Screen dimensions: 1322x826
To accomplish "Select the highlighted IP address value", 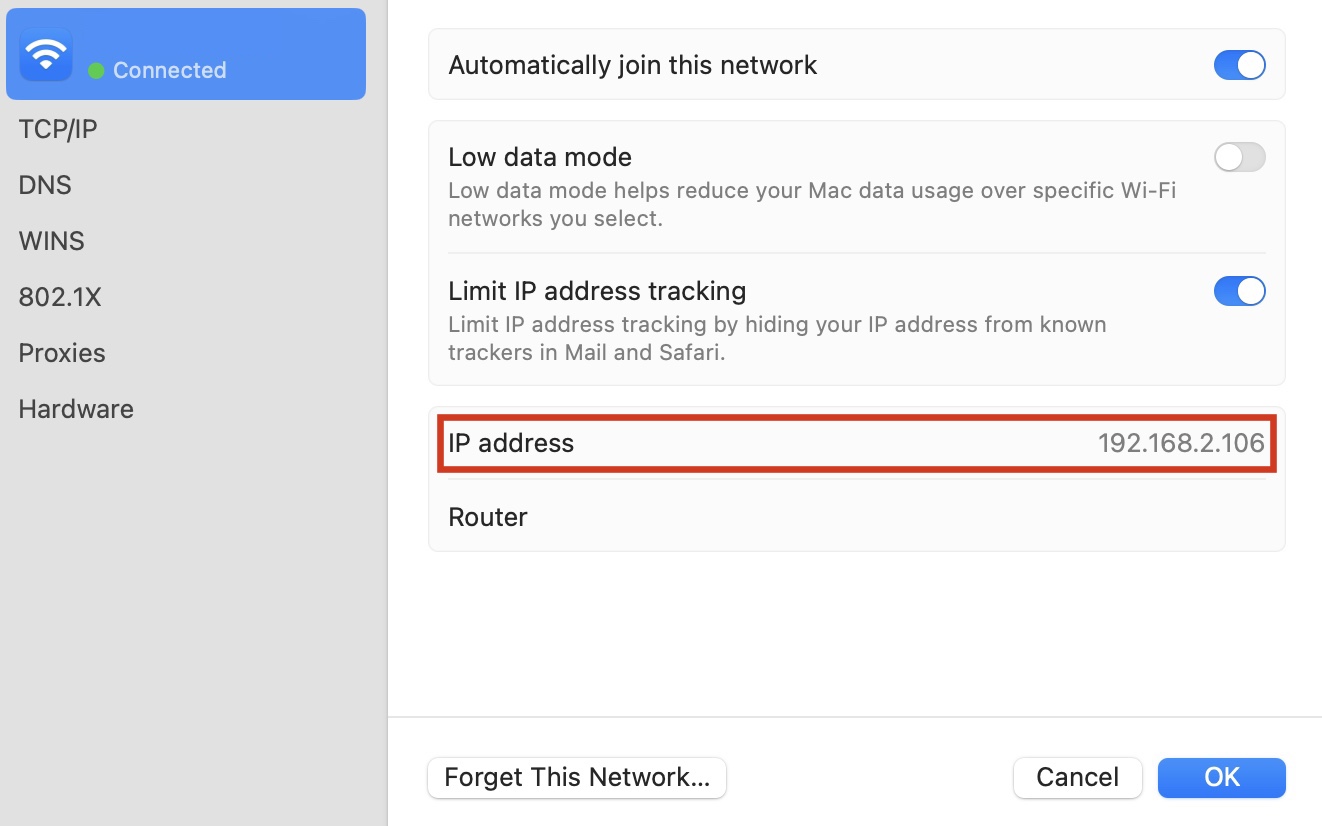I will 1182,443.
